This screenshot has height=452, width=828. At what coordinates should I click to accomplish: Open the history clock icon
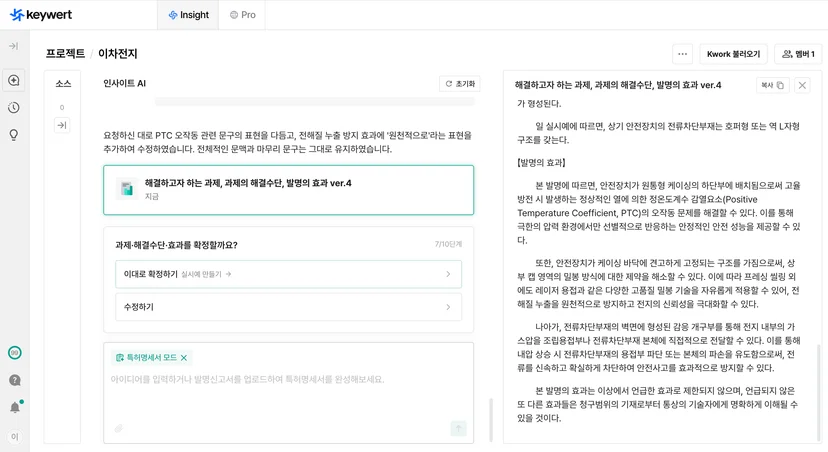point(14,108)
